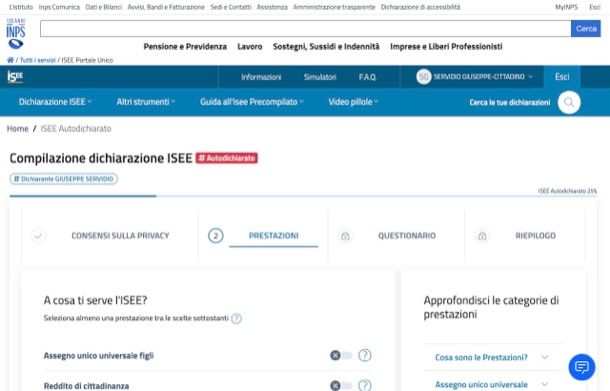Expand Cosa sono le Prestazioni? section
Viewport: 610px width, 391px height.
pos(492,357)
